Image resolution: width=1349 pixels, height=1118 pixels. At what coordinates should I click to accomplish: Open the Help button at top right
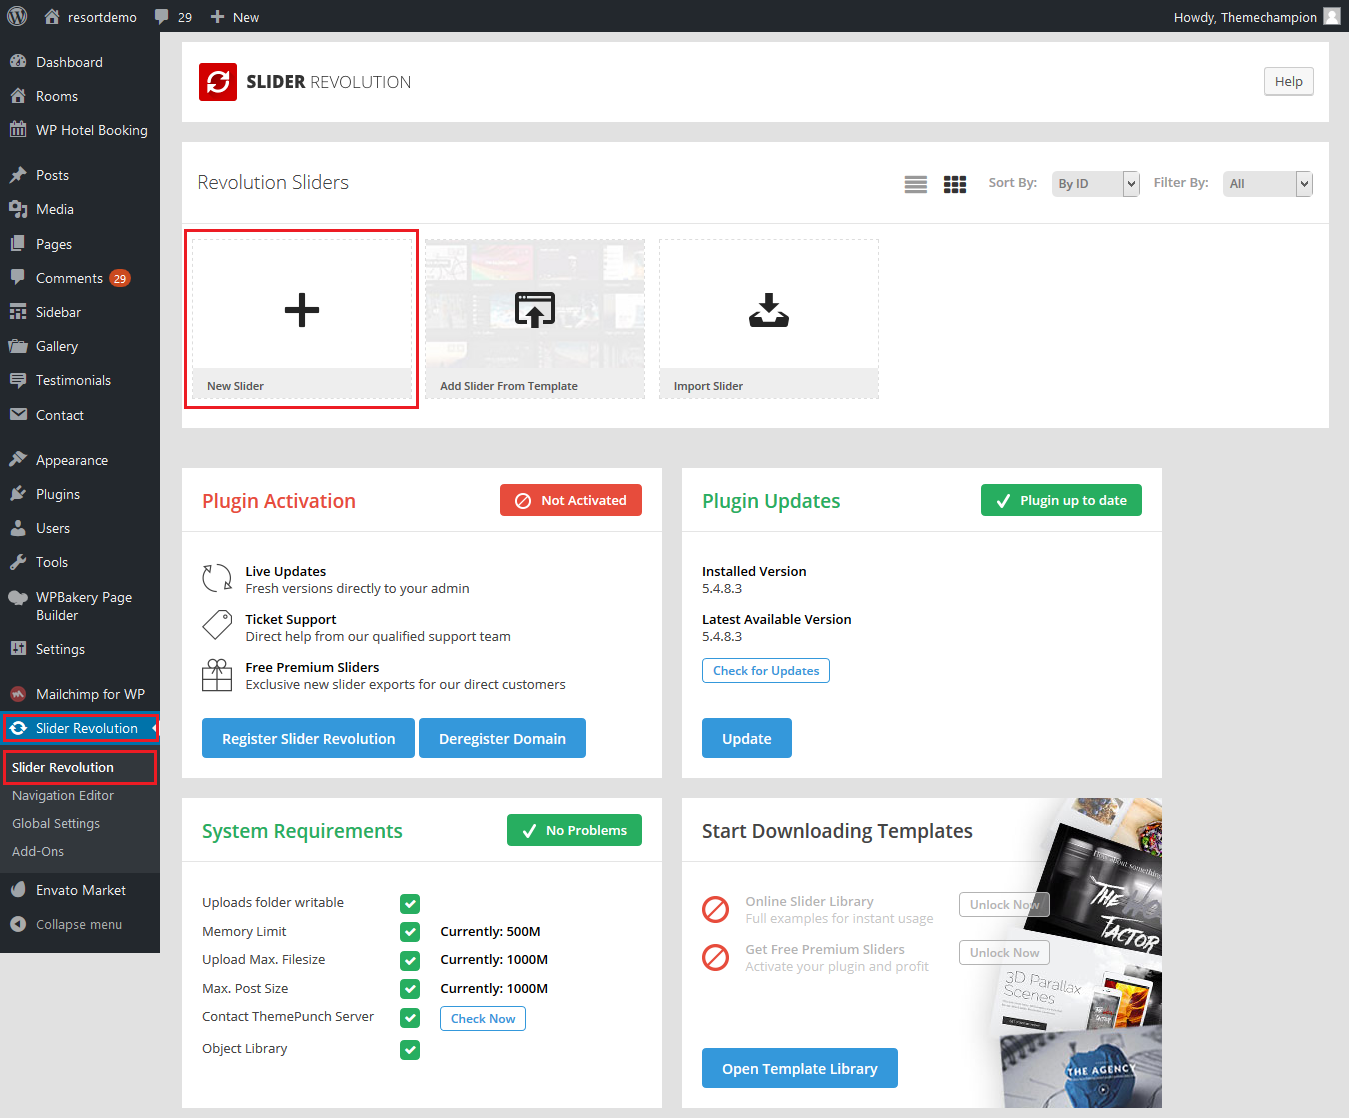point(1288,82)
